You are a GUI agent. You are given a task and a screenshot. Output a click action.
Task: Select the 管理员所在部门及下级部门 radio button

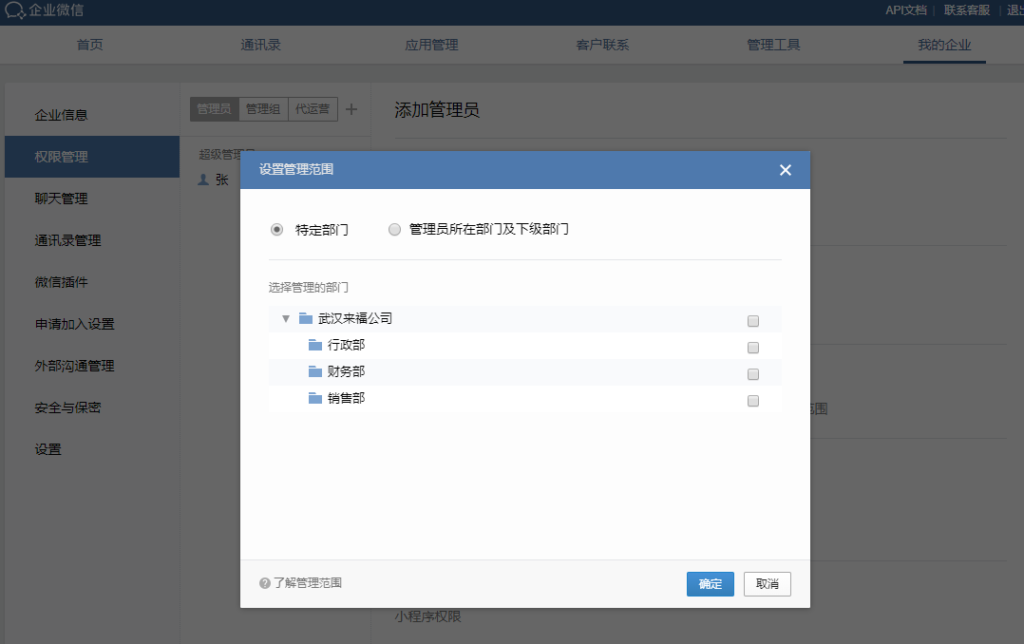[x=395, y=229]
